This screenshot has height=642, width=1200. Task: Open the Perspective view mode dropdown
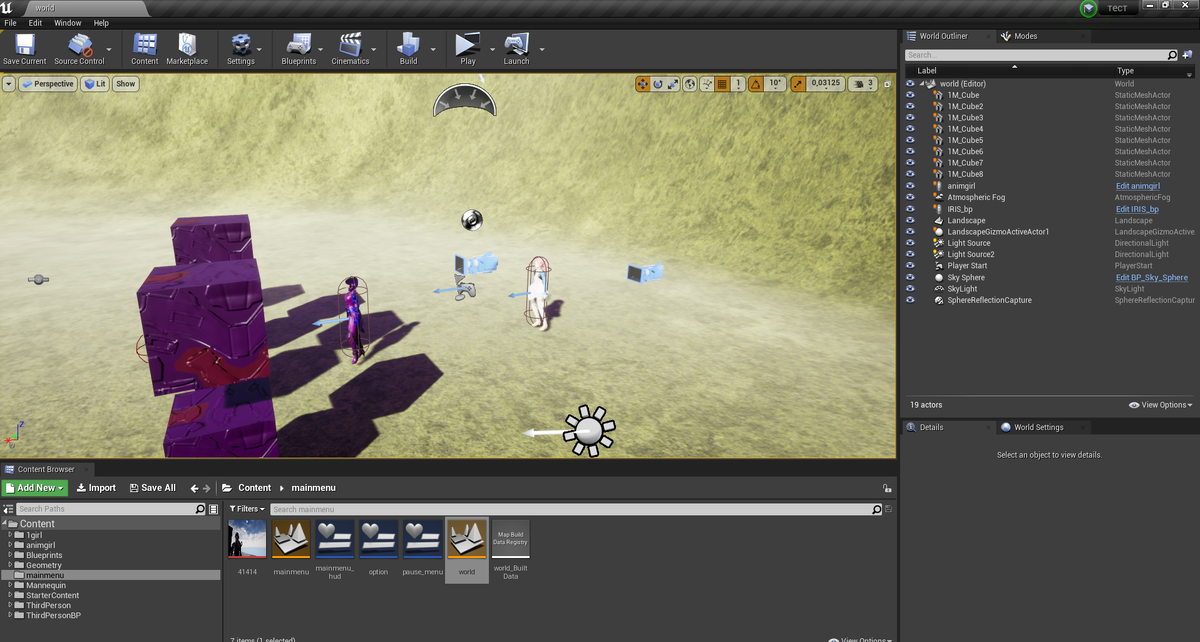click(x=47, y=84)
